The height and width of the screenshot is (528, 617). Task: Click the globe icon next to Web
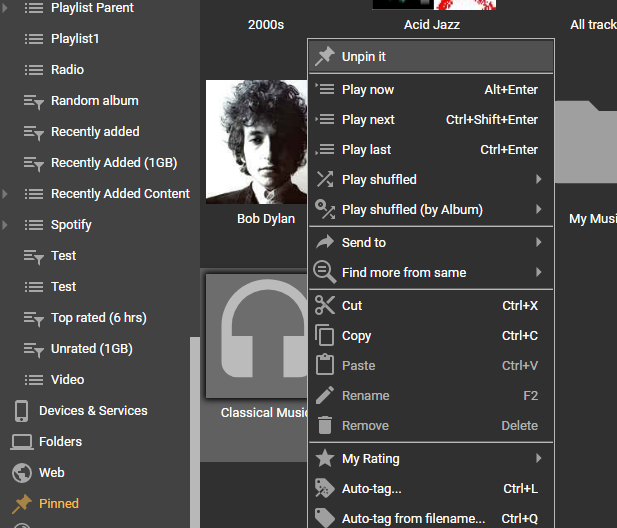pos(21,473)
